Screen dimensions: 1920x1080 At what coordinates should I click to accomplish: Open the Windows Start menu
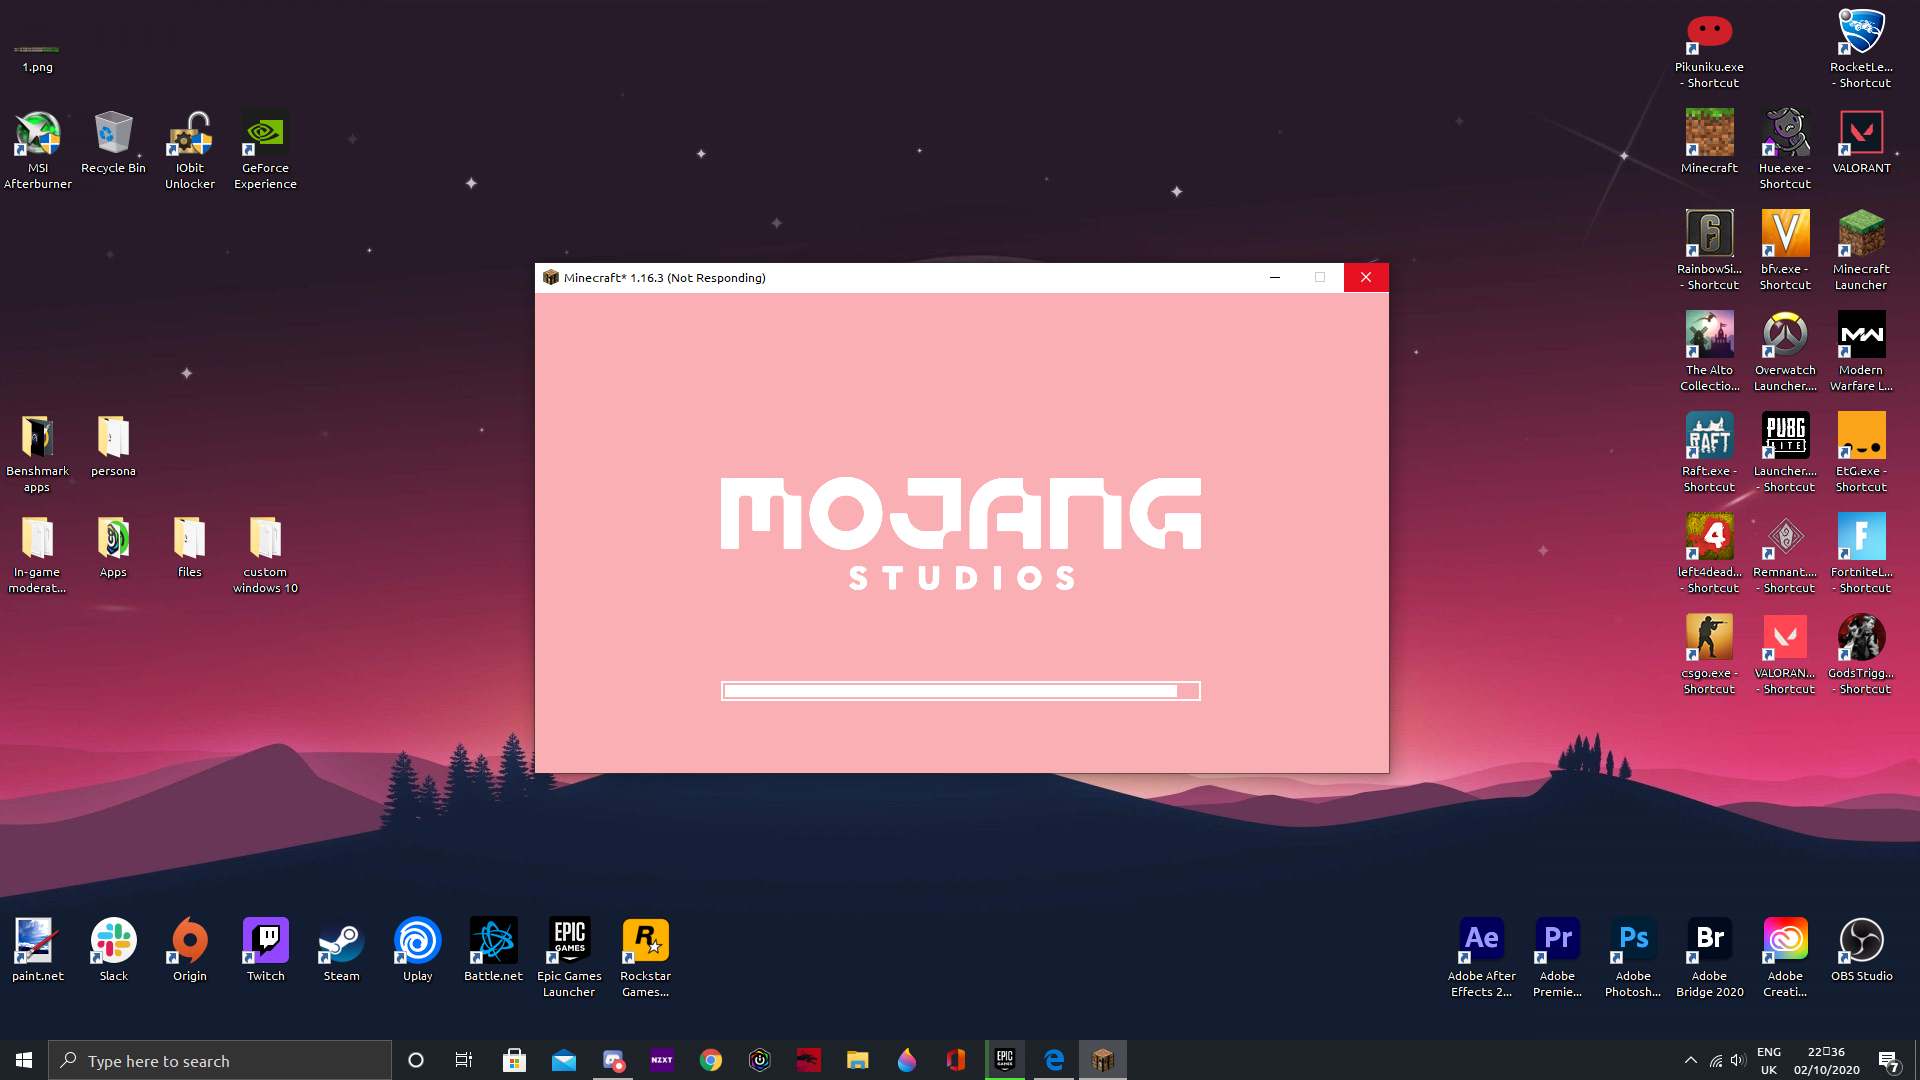(x=24, y=1060)
